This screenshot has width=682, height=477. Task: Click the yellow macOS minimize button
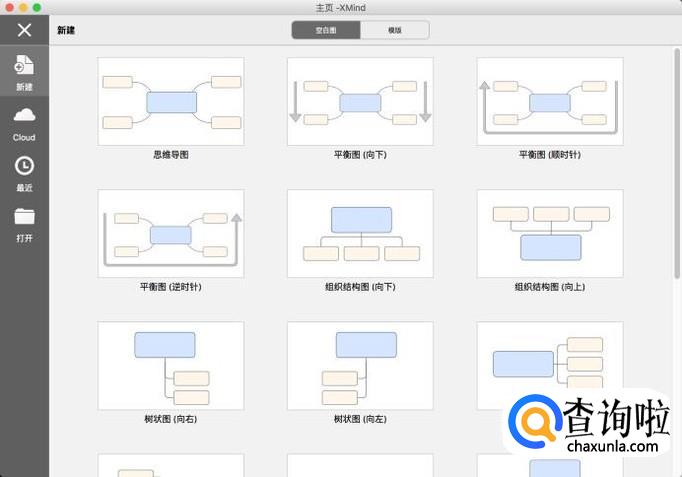tap(23, 7)
